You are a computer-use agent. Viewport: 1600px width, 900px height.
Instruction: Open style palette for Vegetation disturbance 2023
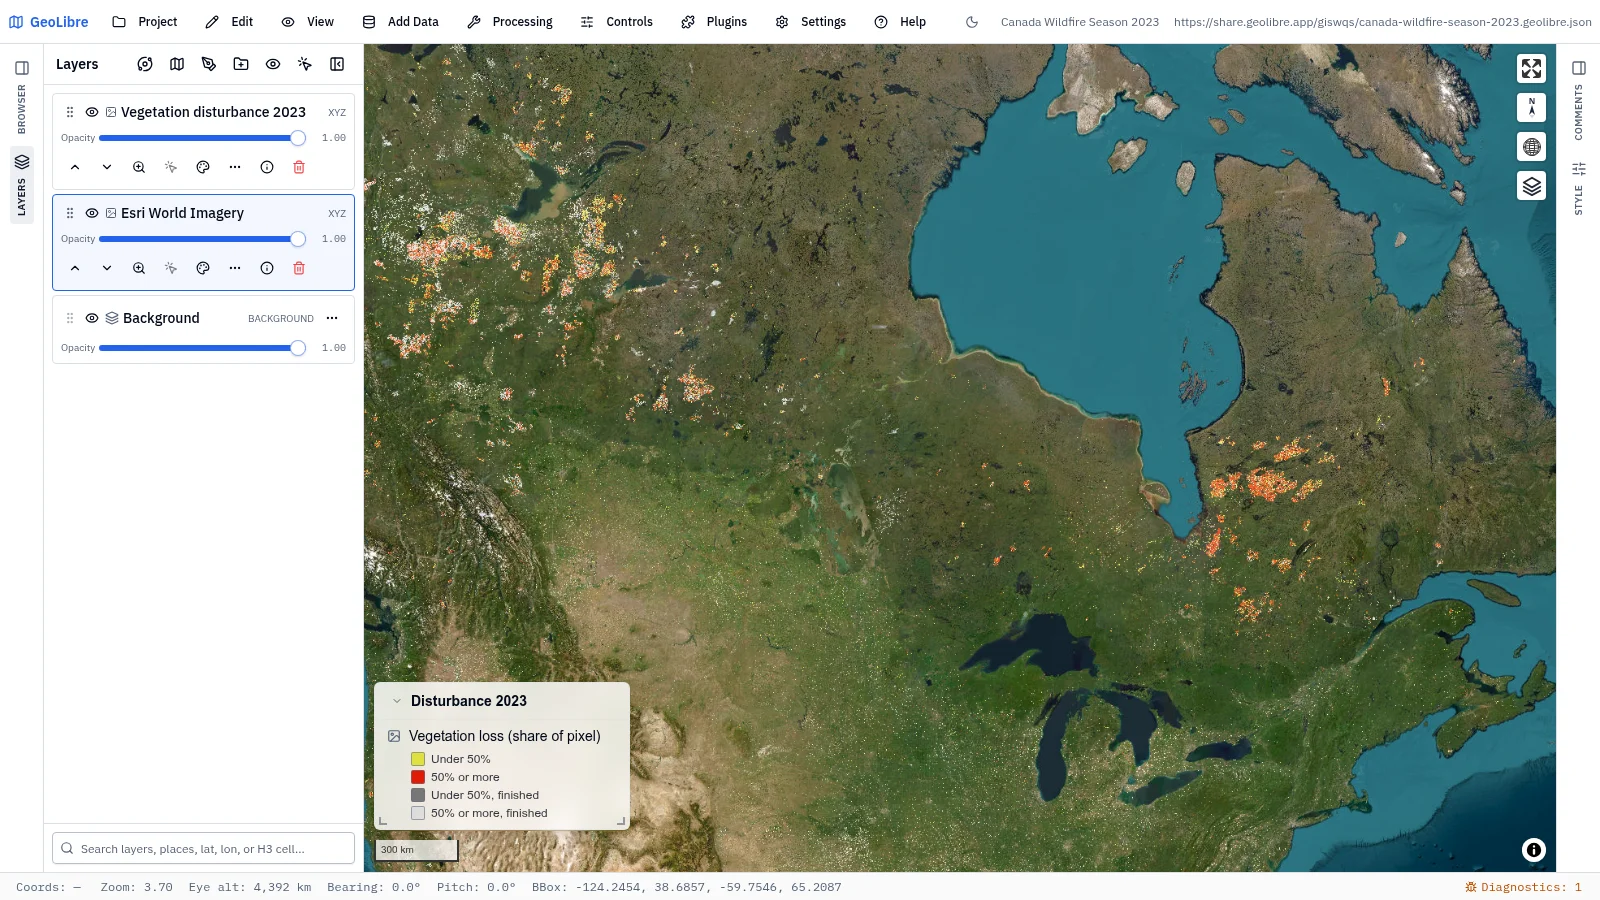click(203, 167)
